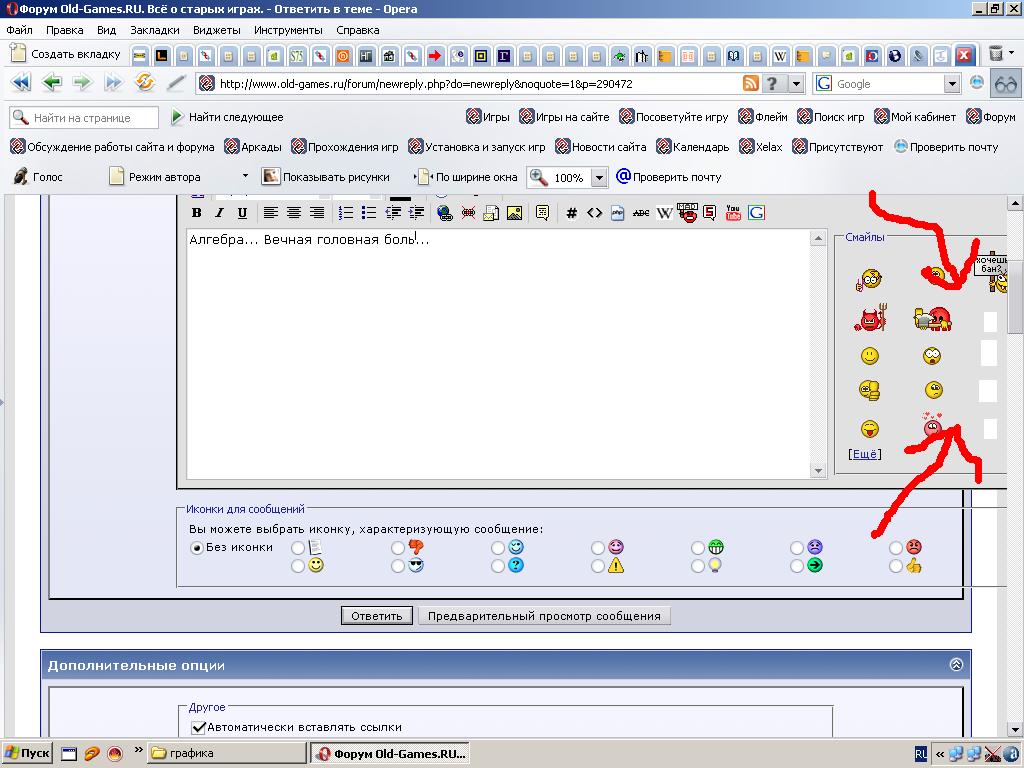Select the yellow smiley message icon radio
The image size is (1024, 768).
(x=298, y=566)
